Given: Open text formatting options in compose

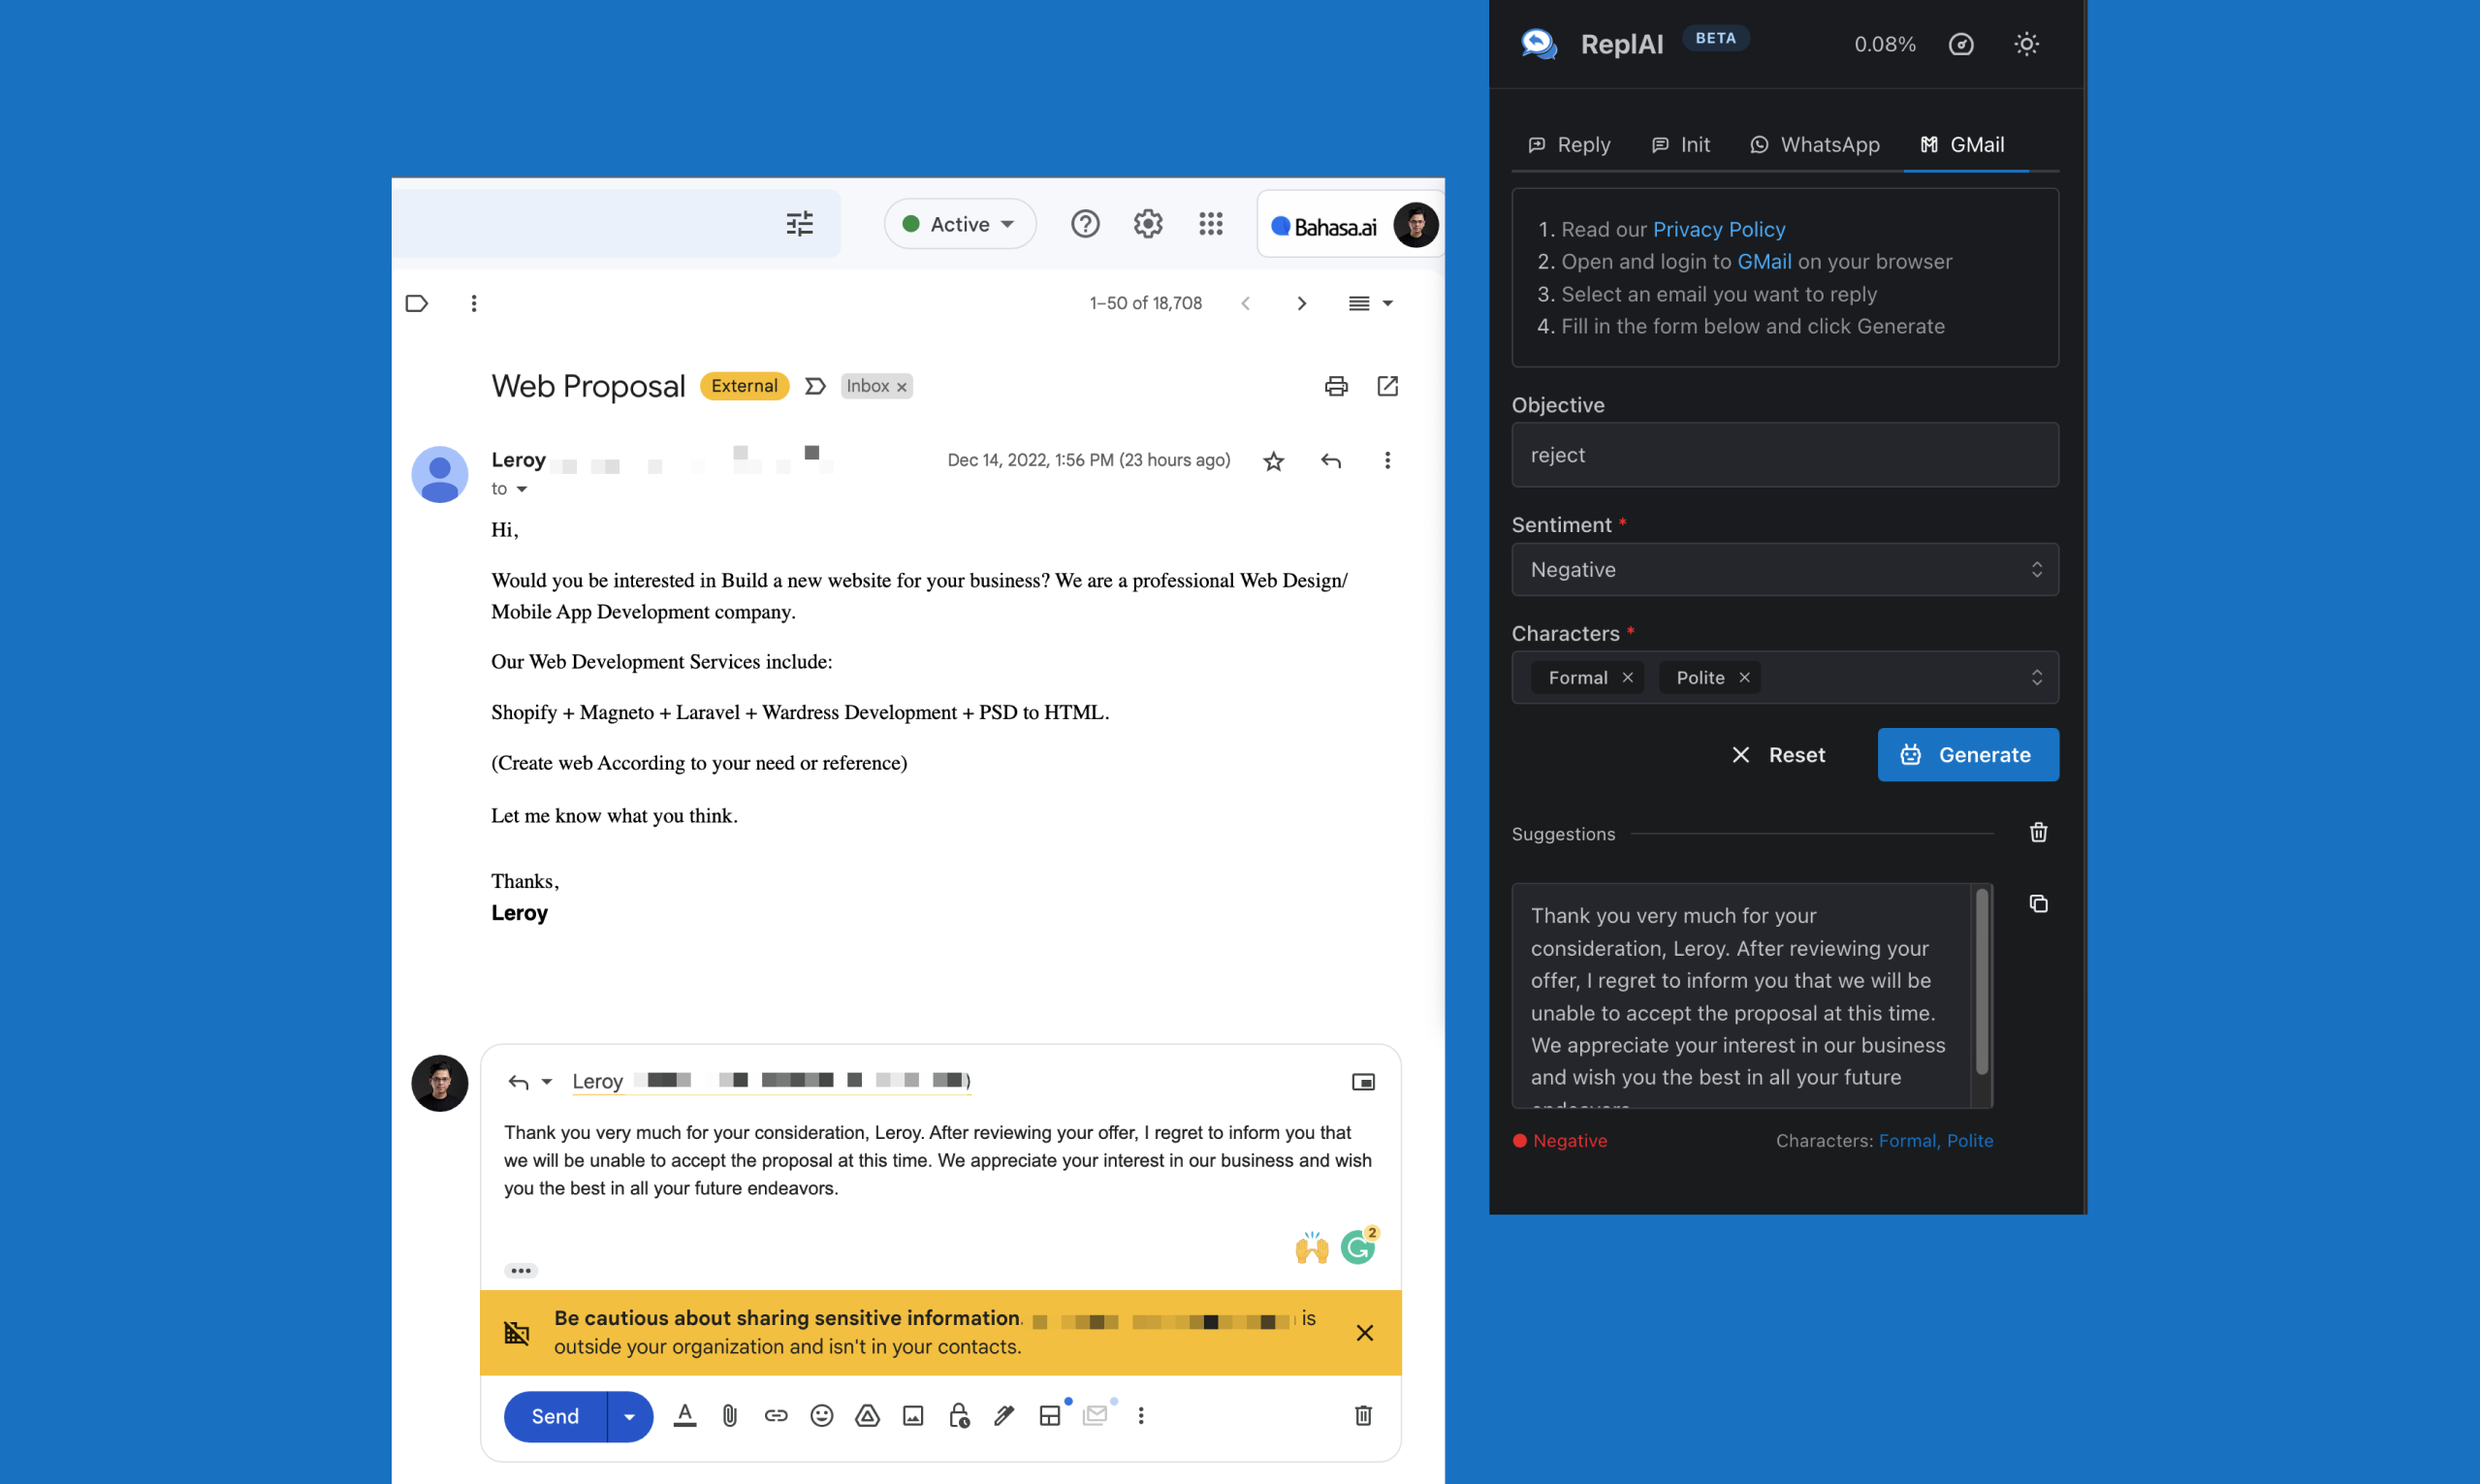Looking at the screenshot, I should [x=684, y=1415].
